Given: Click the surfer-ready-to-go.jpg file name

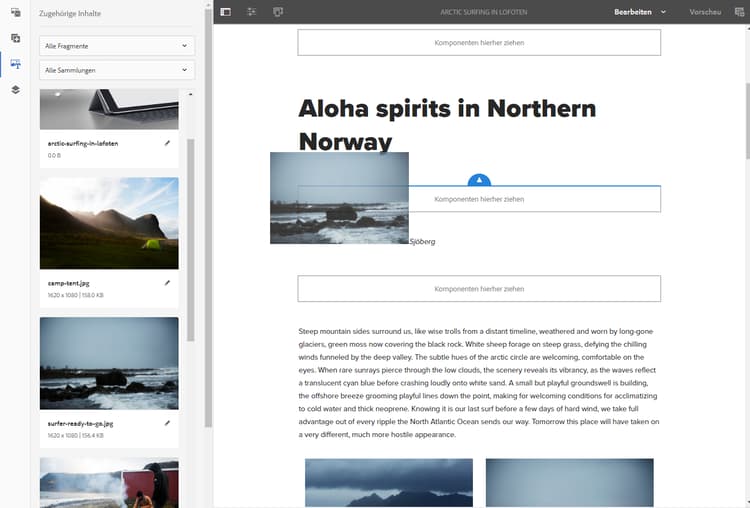Looking at the screenshot, I should tap(80, 423).
